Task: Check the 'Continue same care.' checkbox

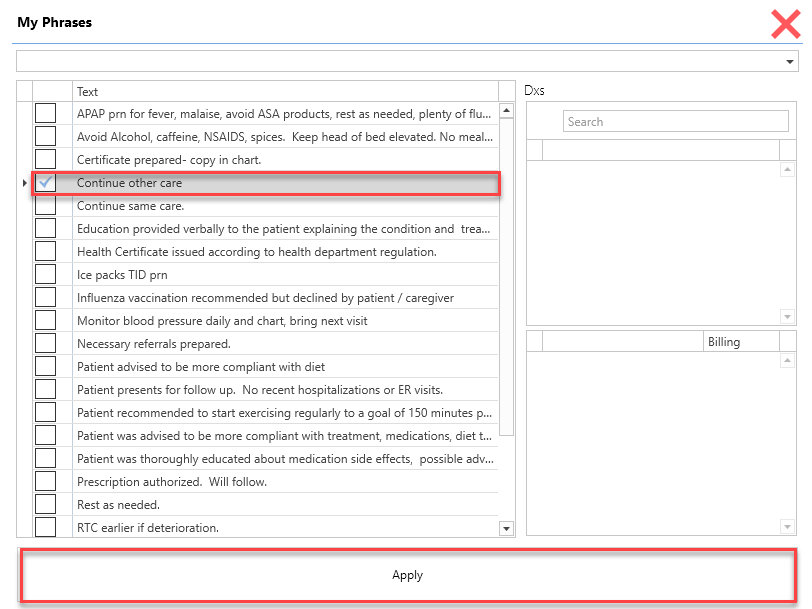Action: pyautogui.click(x=46, y=206)
